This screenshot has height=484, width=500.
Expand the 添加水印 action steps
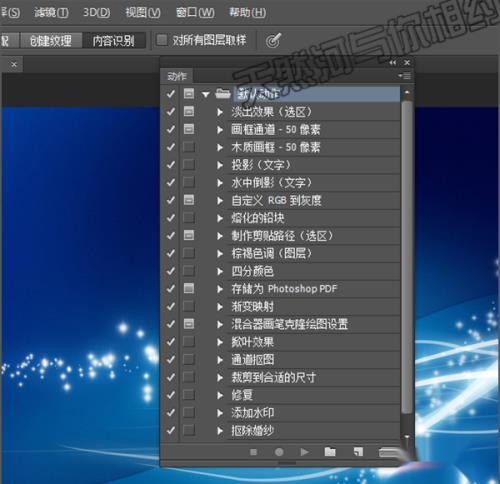tap(220, 413)
